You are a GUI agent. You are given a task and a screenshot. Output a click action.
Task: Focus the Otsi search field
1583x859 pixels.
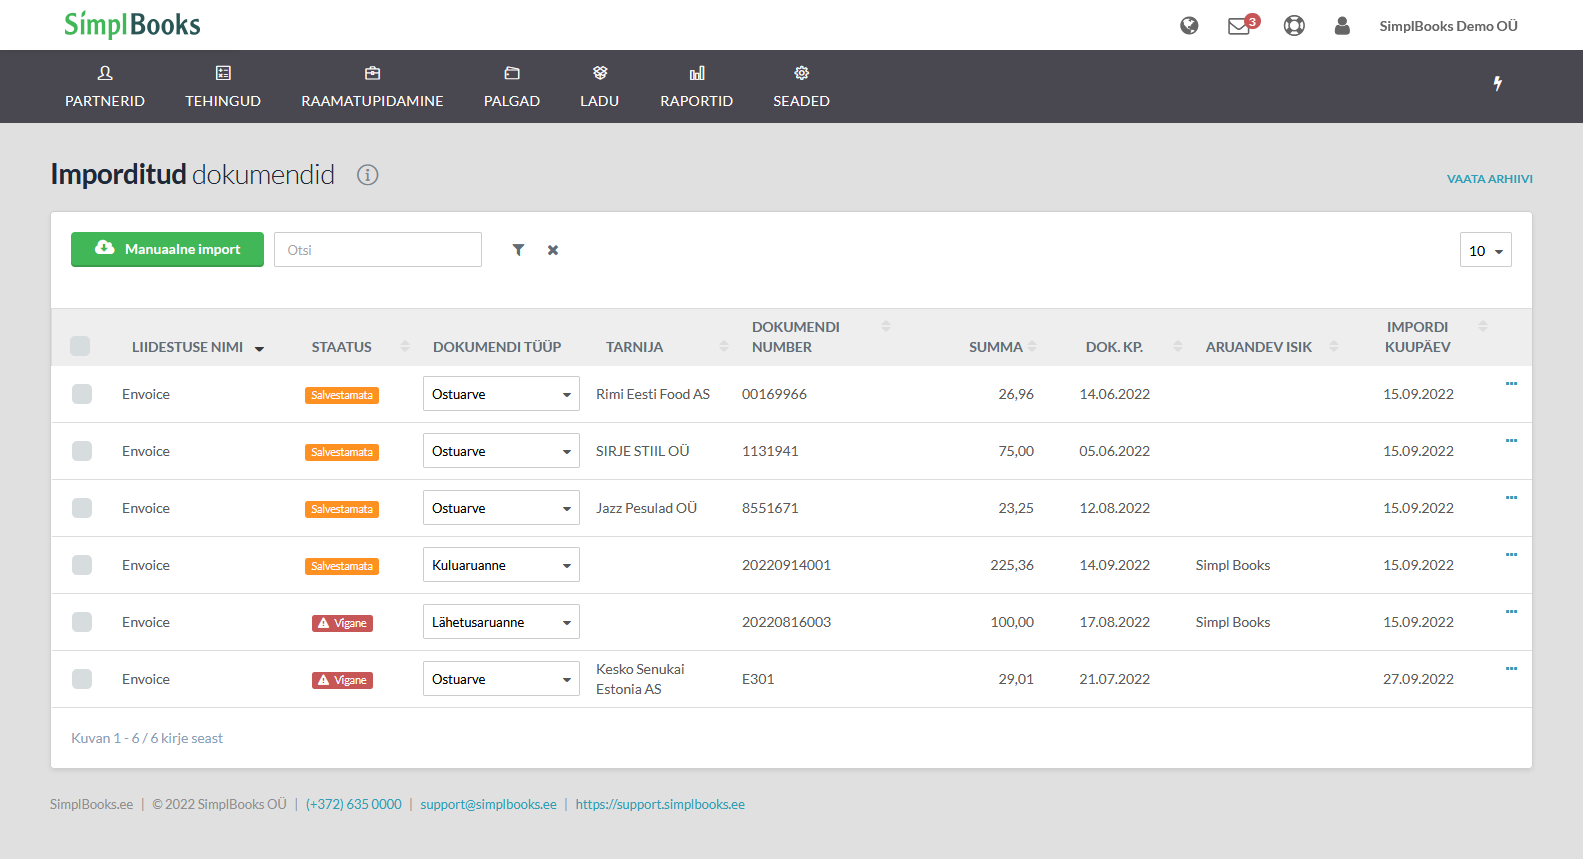pos(378,250)
